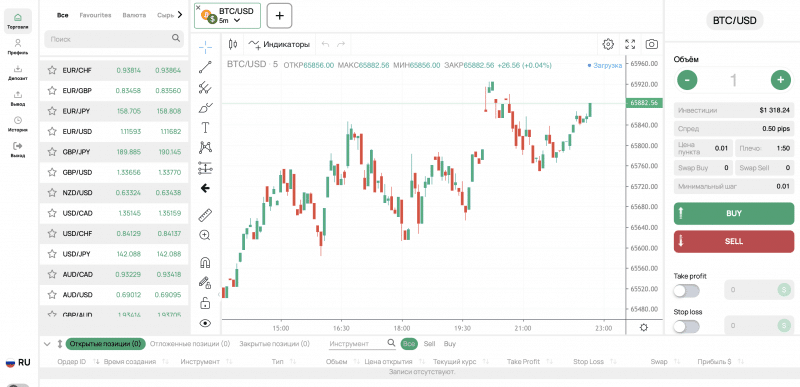Select the zoom in tool

pos(205,235)
